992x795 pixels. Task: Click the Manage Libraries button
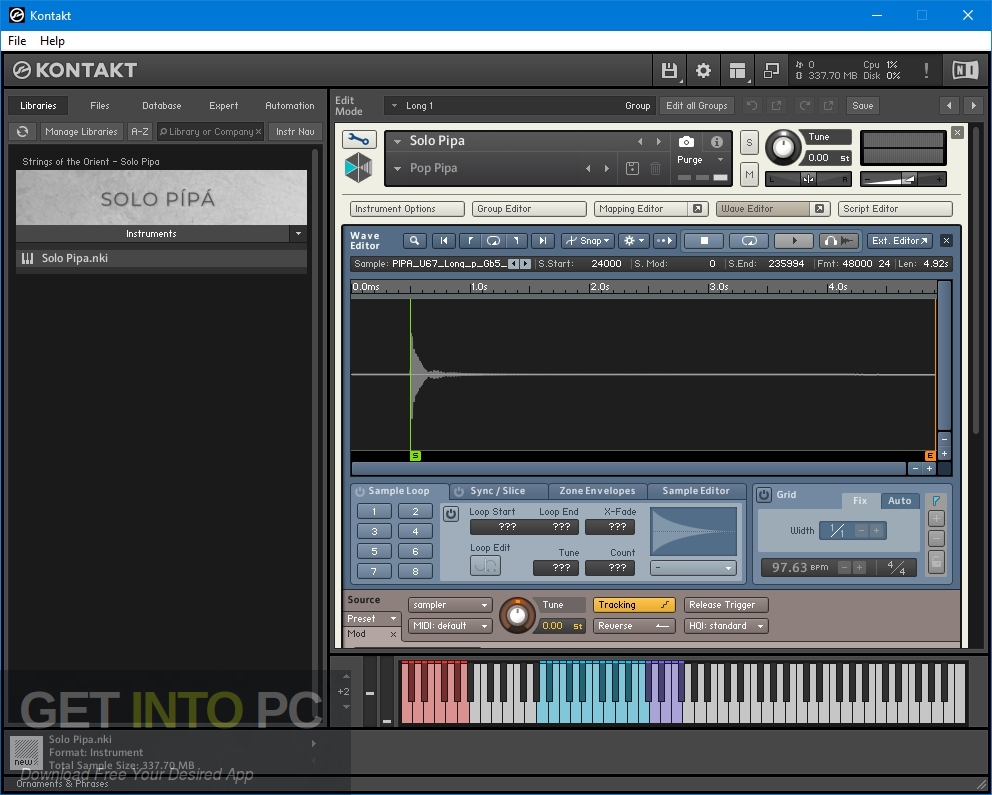coord(81,132)
